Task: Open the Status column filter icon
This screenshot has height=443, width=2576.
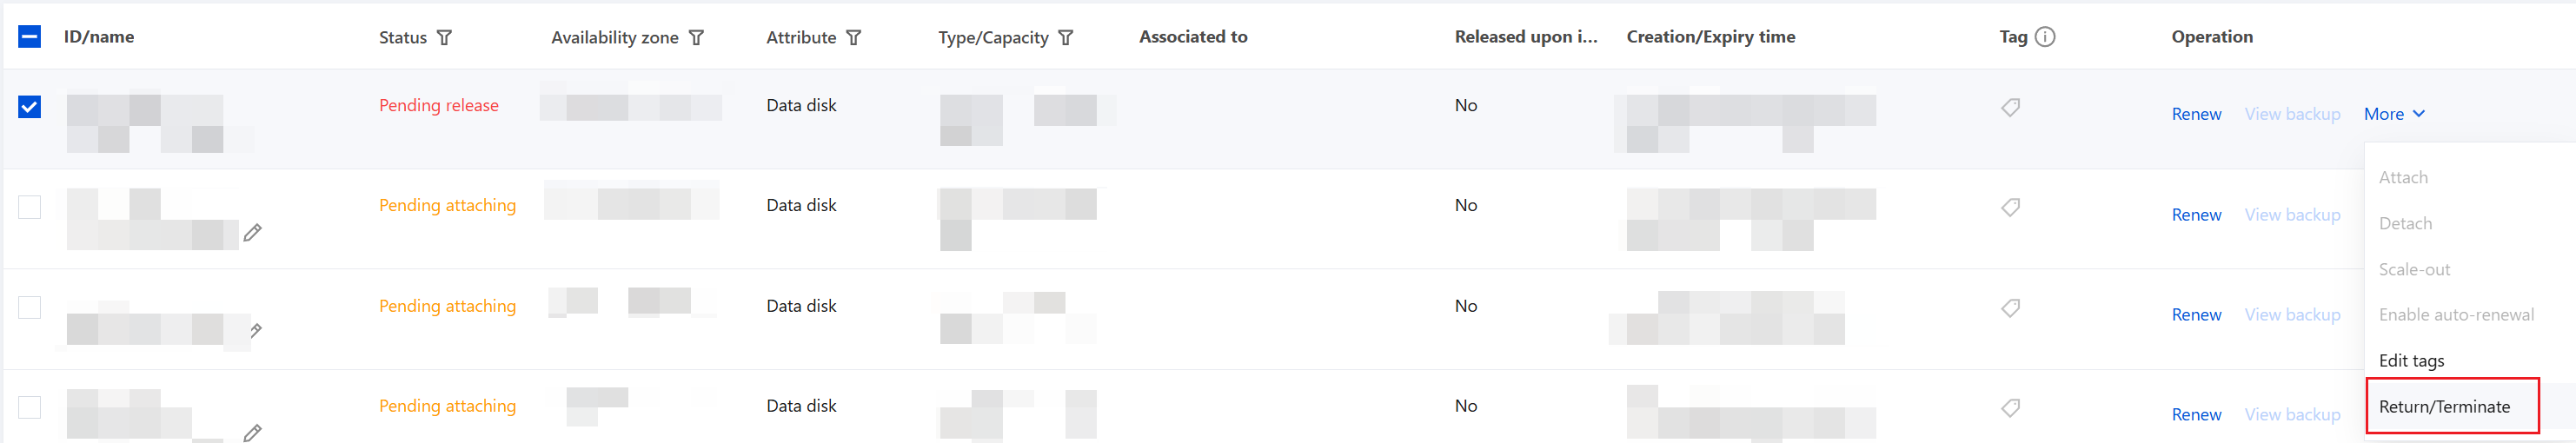Action: pyautogui.click(x=445, y=37)
